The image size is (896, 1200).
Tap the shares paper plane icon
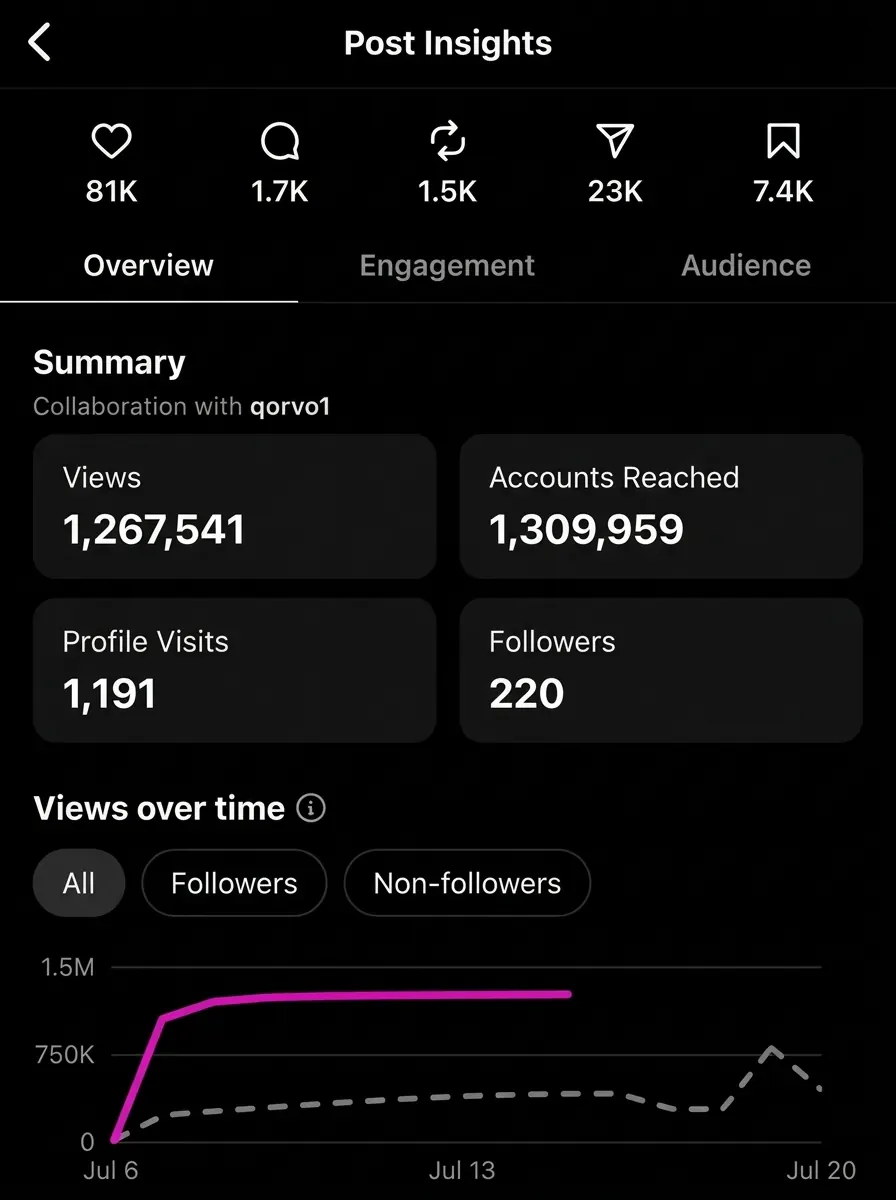pyautogui.click(x=615, y=144)
